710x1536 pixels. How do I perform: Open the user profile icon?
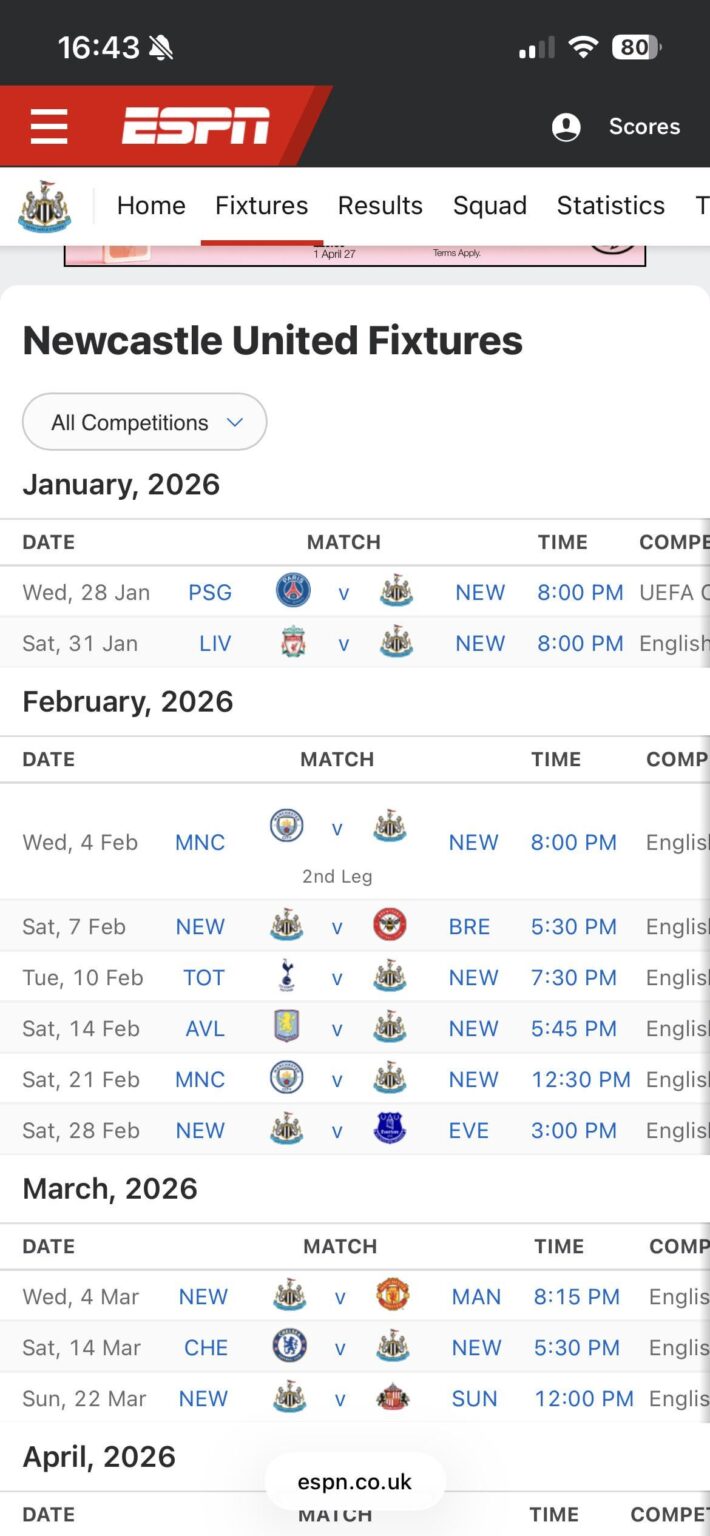pos(565,127)
